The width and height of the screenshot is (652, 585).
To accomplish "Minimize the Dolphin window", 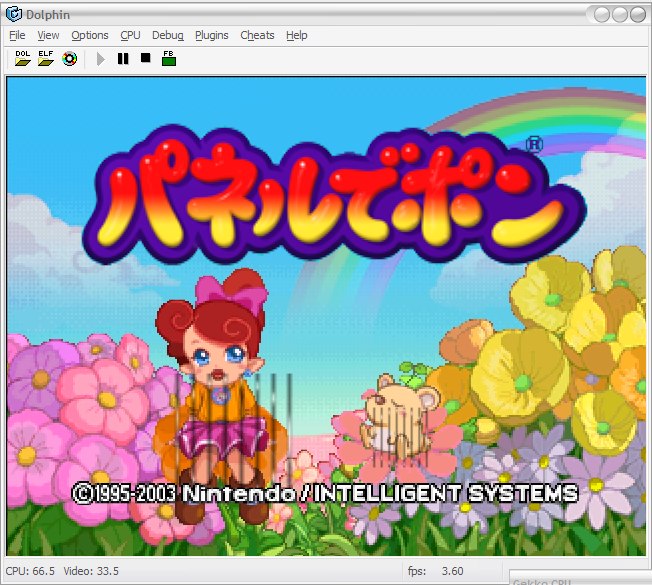I will pyautogui.click(x=602, y=15).
